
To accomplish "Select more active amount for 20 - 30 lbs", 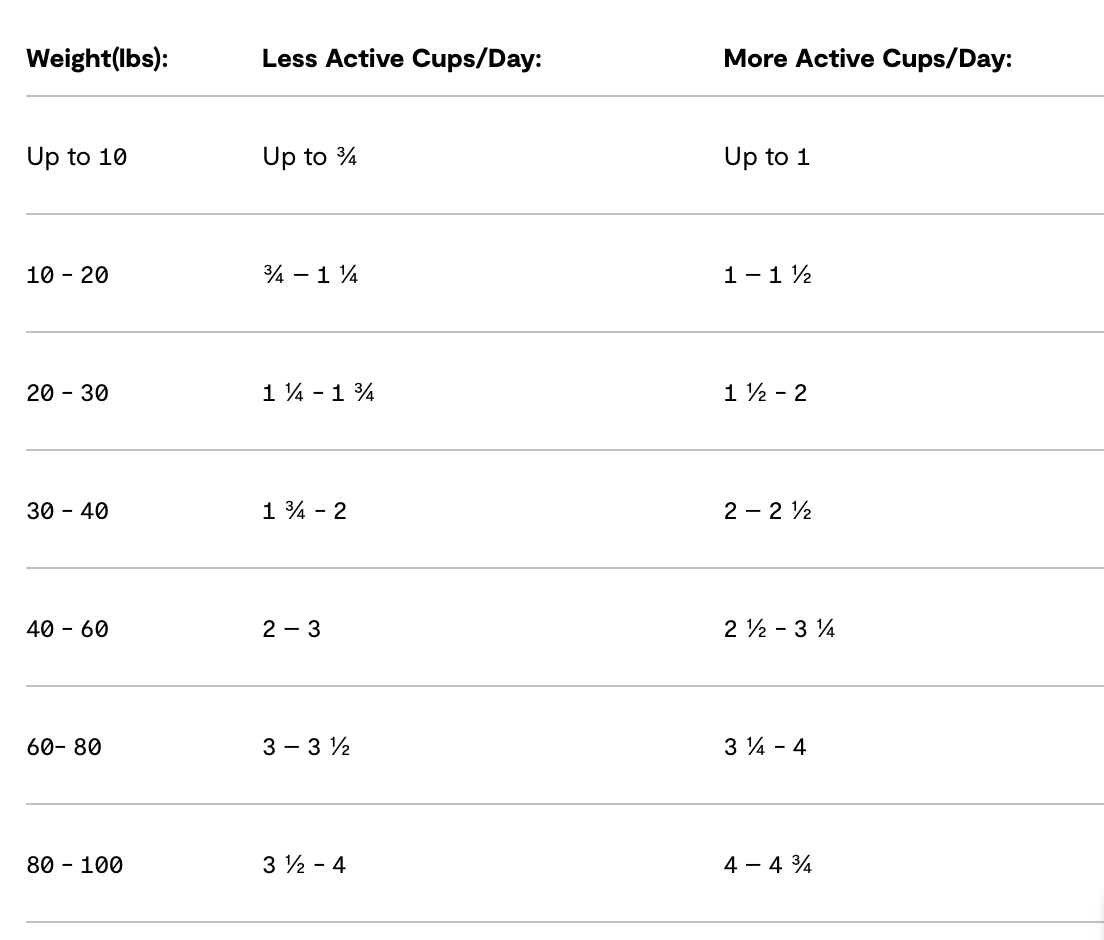I will 765,393.
